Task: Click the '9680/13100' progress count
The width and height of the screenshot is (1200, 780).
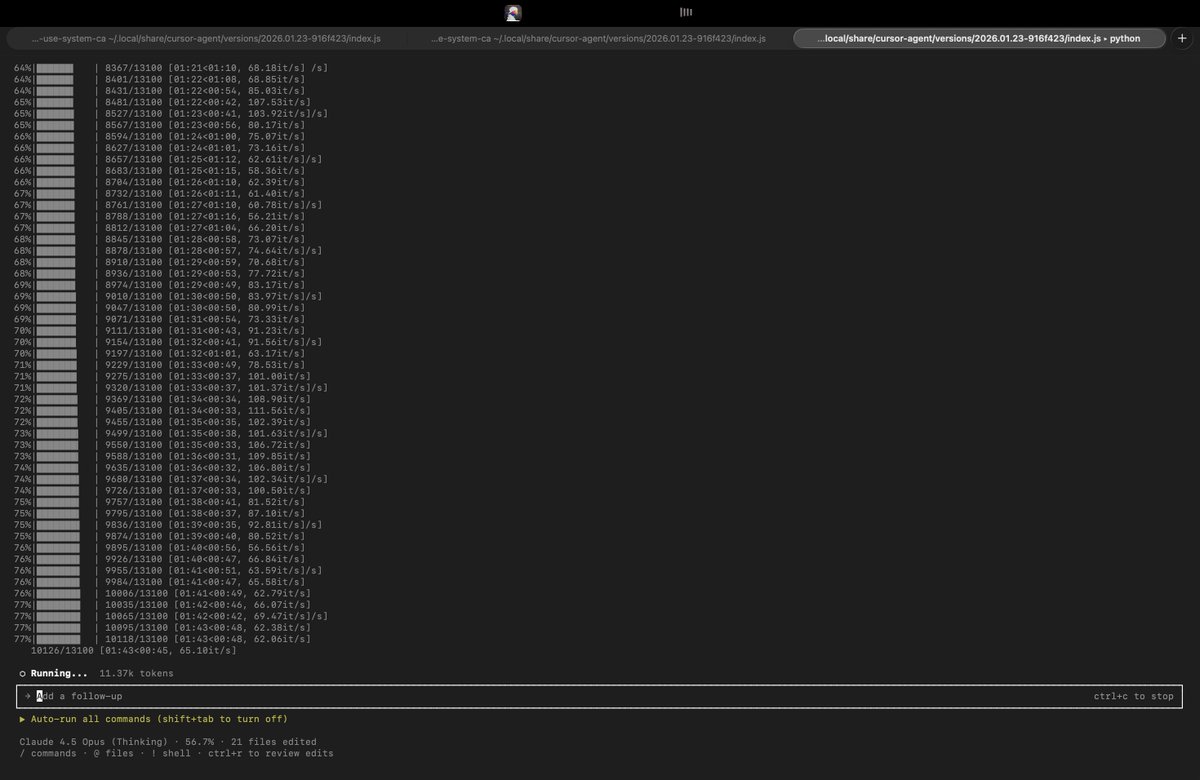Action: pos(133,479)
